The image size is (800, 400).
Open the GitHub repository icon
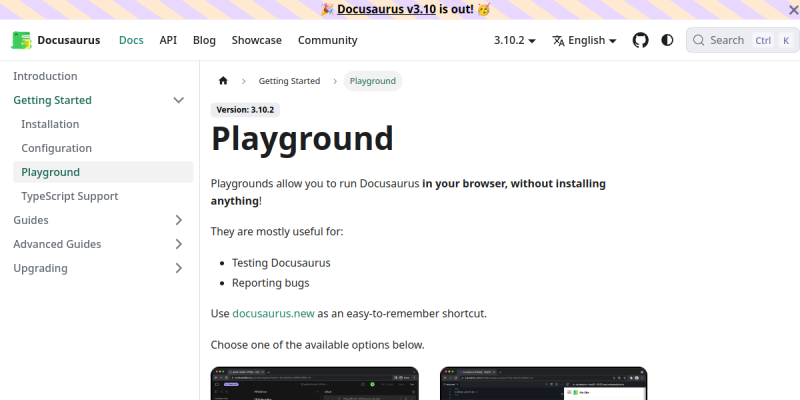coord(640,40)
